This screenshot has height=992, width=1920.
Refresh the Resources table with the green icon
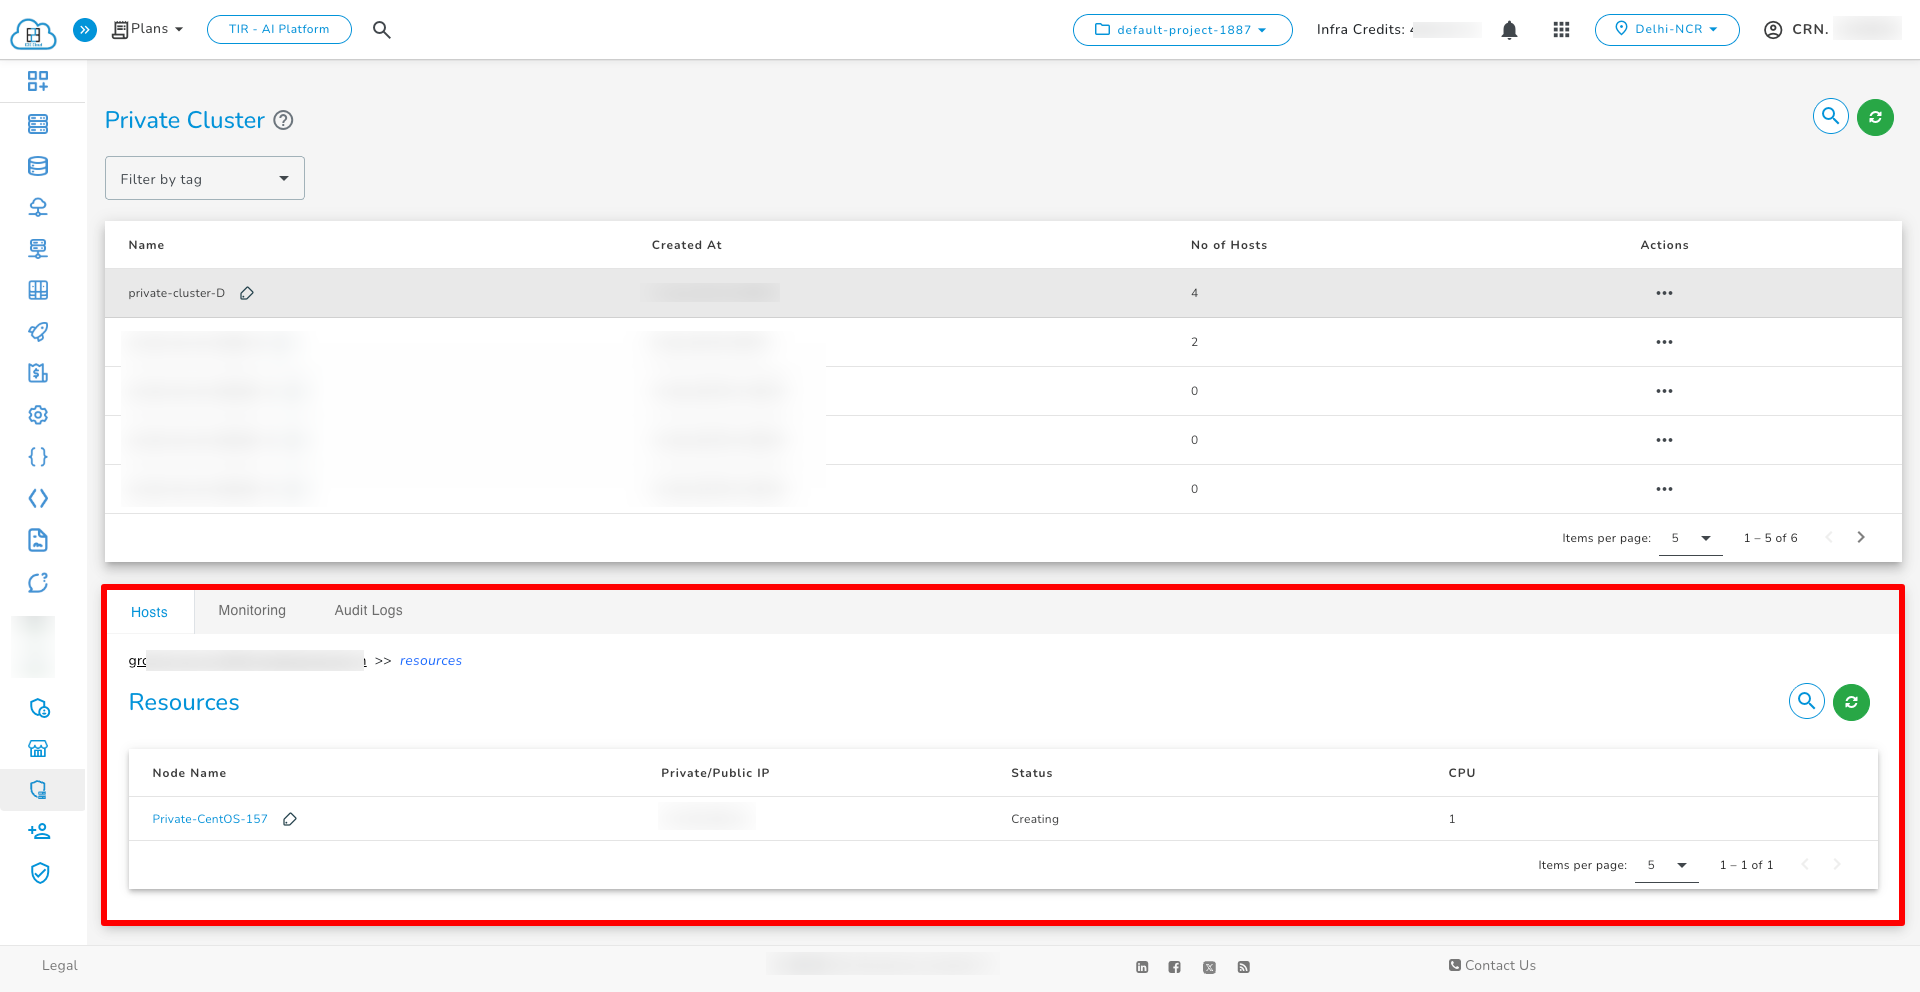[x=1851, y=702]
